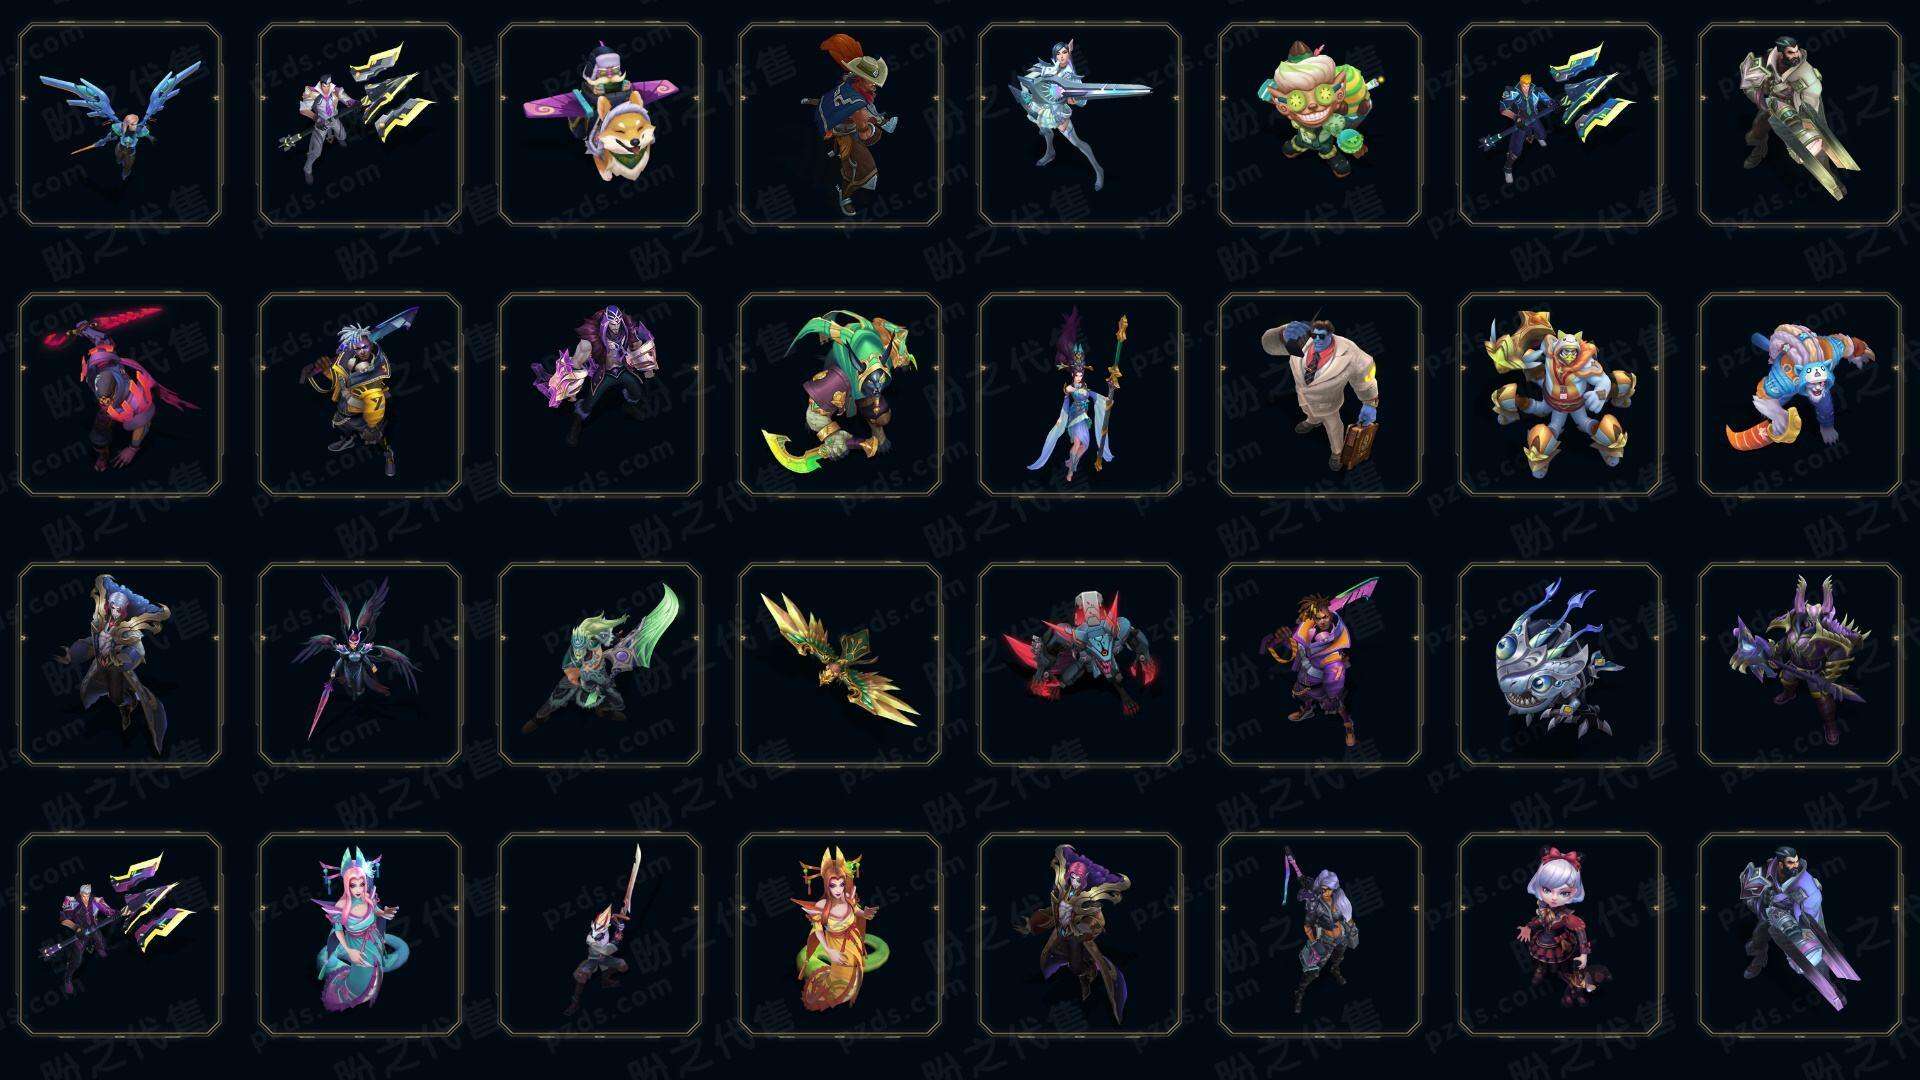Pick the blue-winged angel skin tile
Image resolution: width=1920 pixels, height=1080 pixels.
120,125
